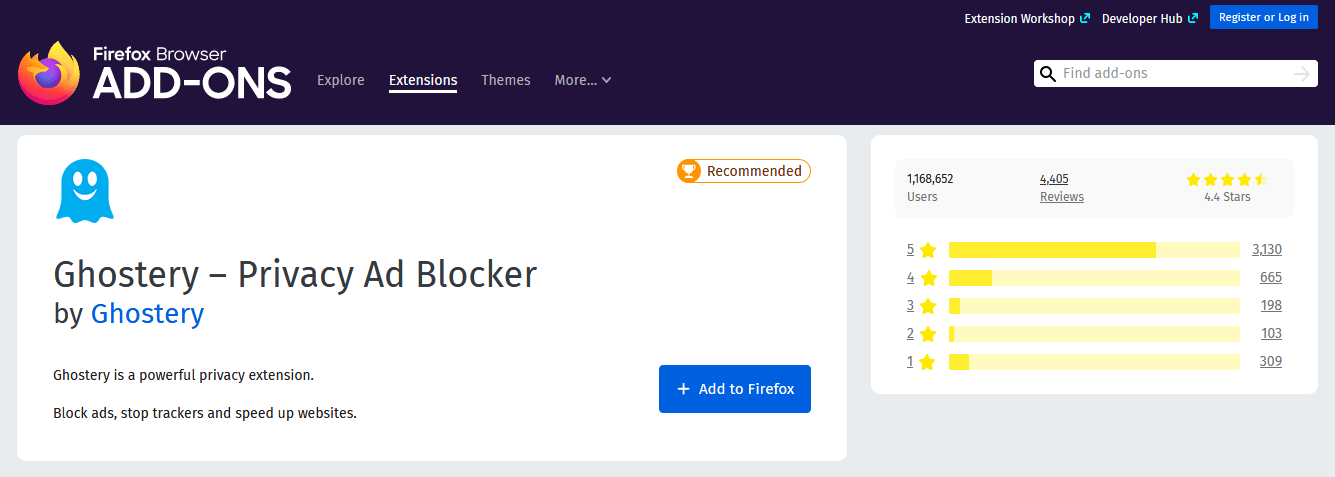Click the 5-star rating bar
This screenshot has width=1335, height=477.
(1093, 250)
